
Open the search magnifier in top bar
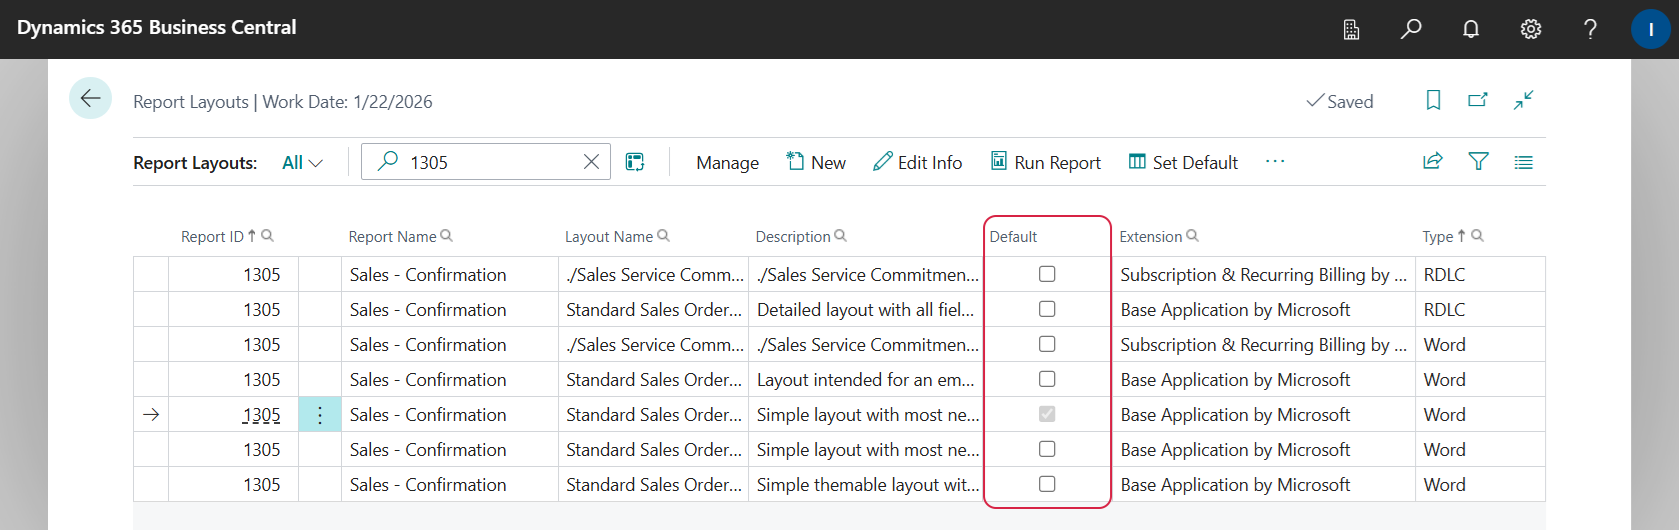1411,29
